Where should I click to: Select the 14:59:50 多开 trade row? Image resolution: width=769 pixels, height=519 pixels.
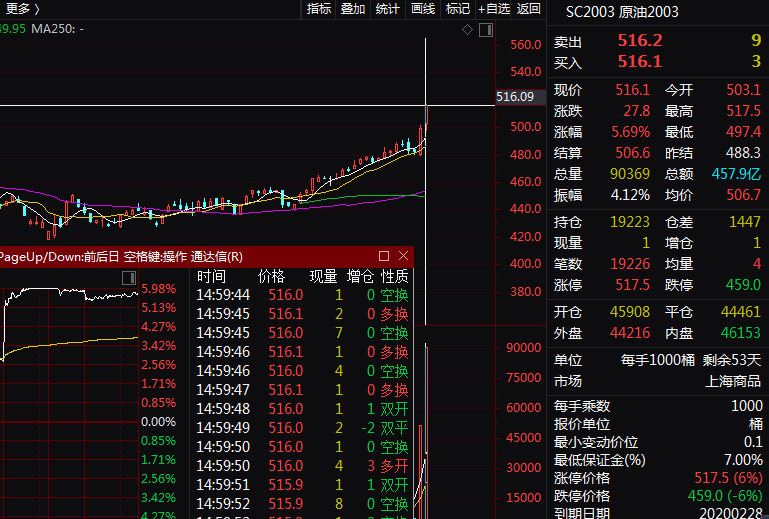coord(302,466)
